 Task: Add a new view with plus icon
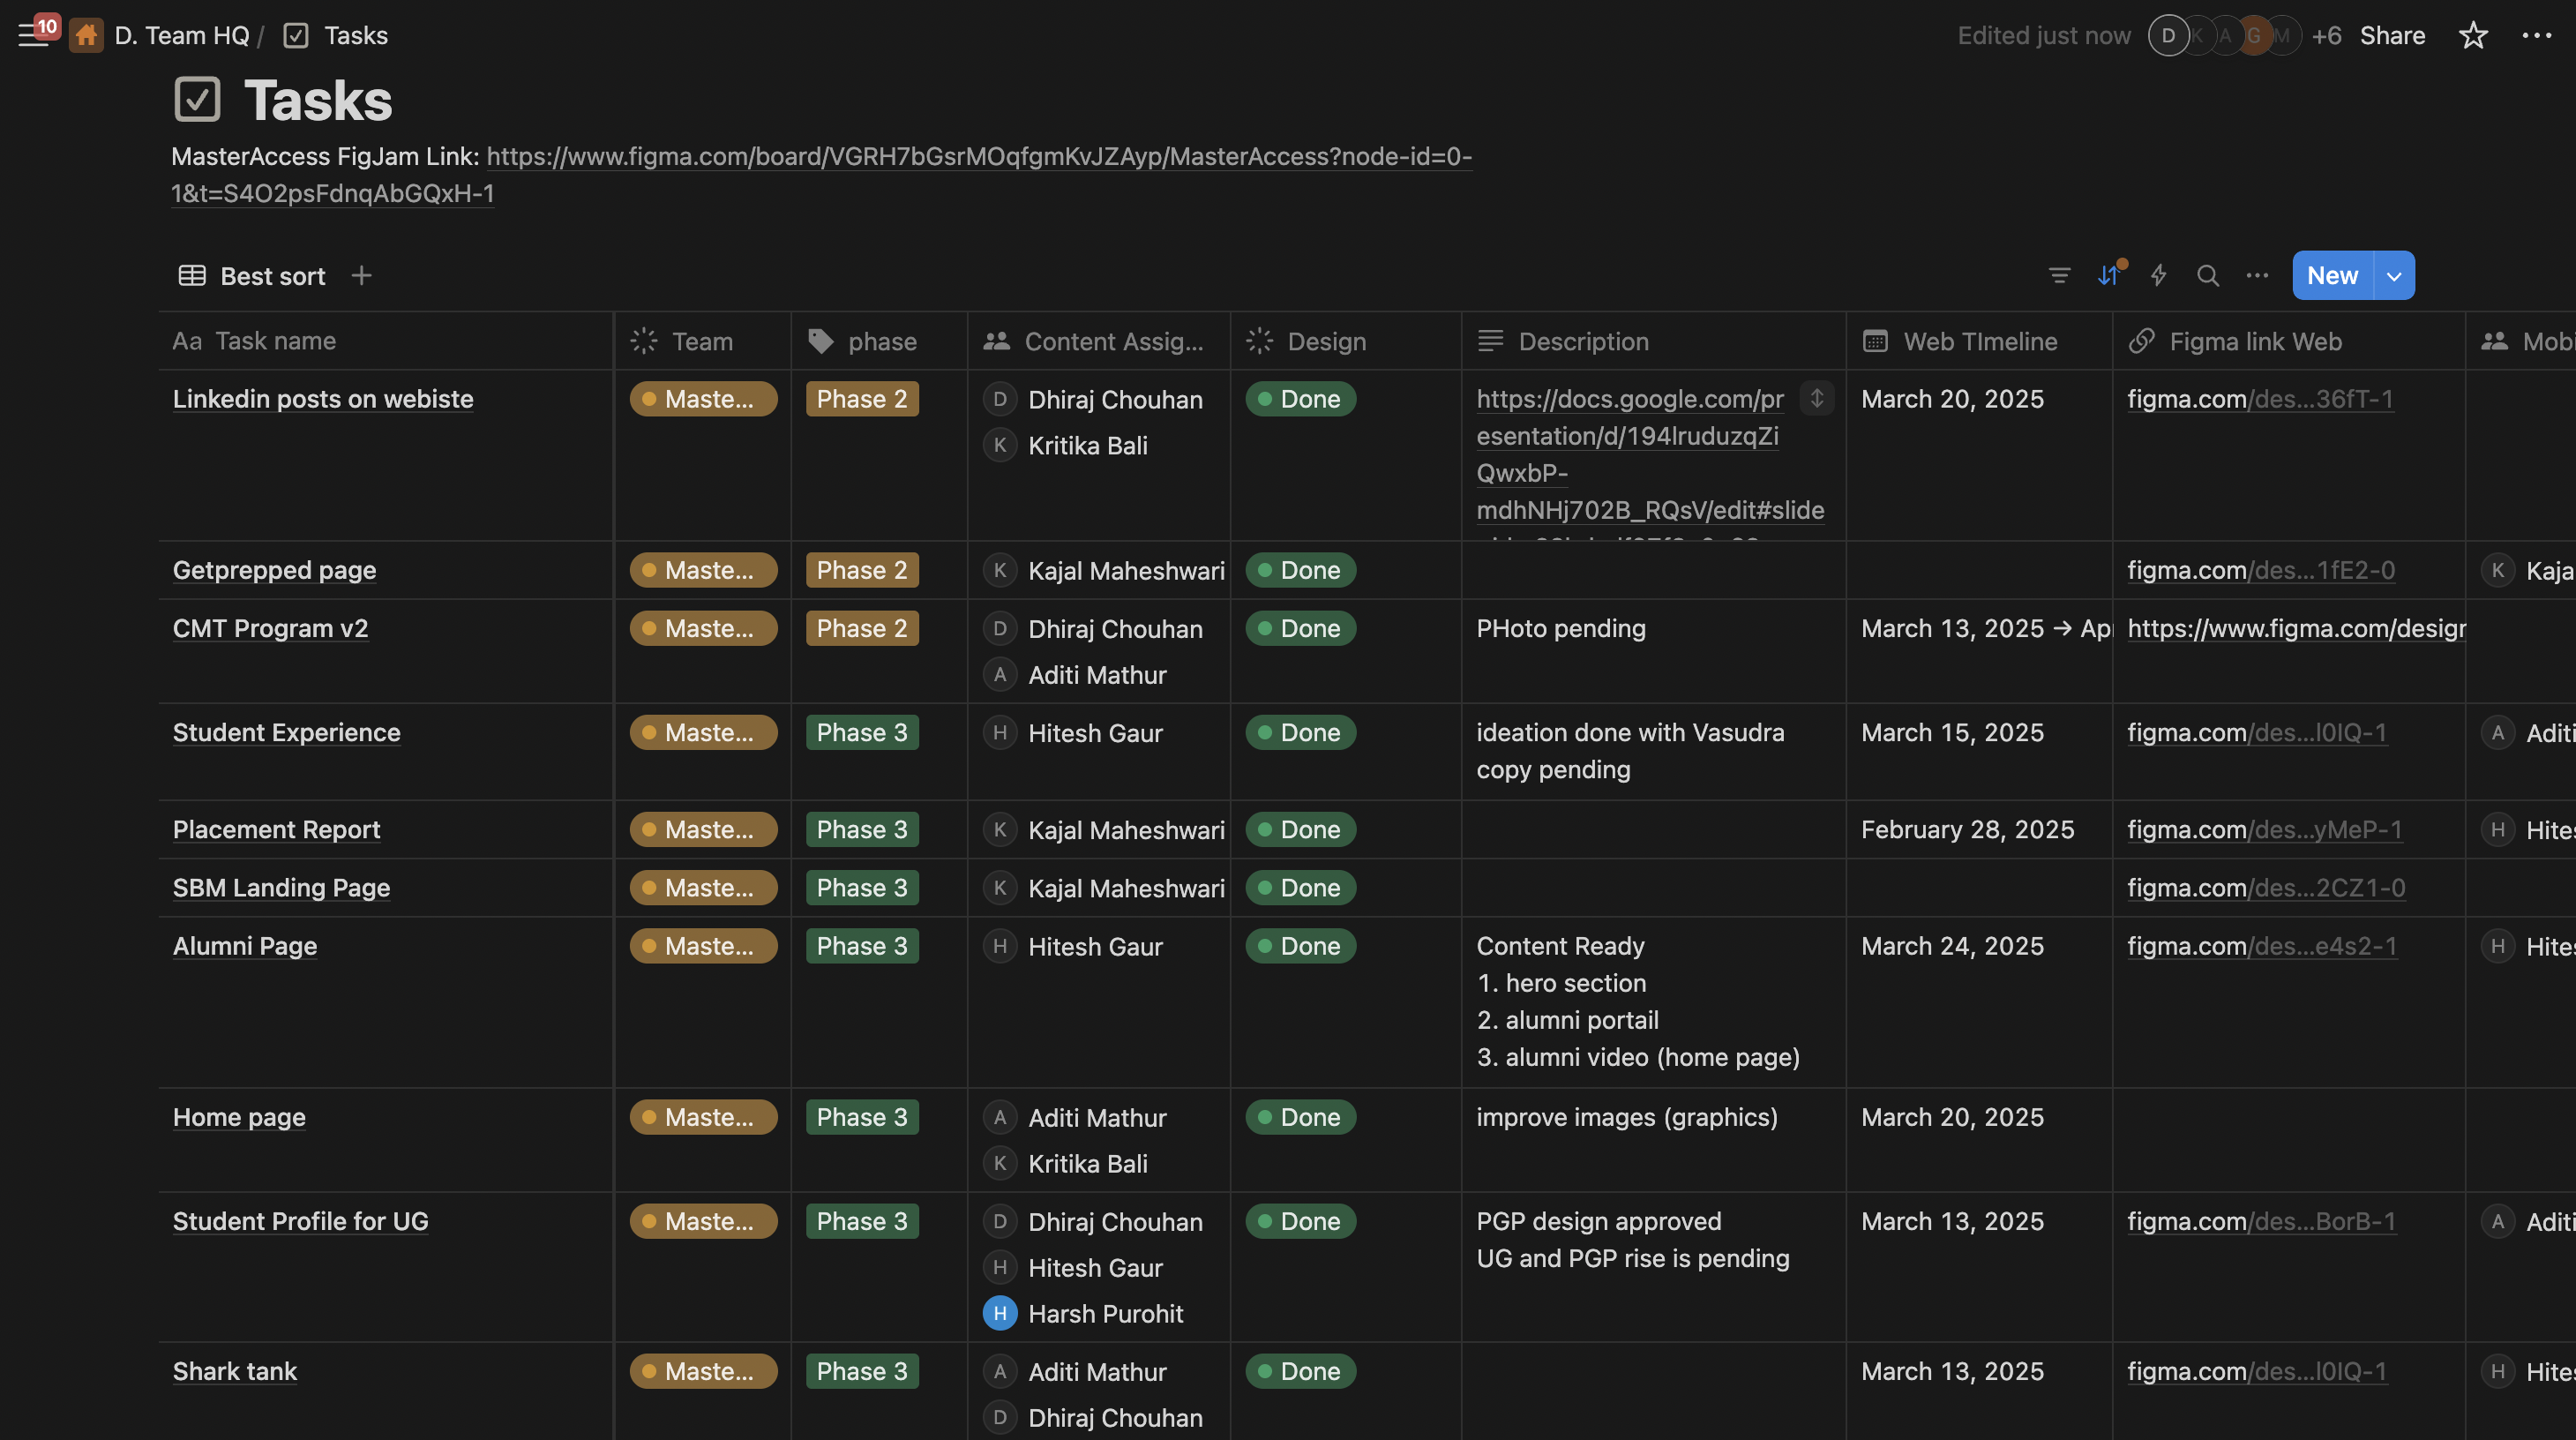tap(362, 275)
